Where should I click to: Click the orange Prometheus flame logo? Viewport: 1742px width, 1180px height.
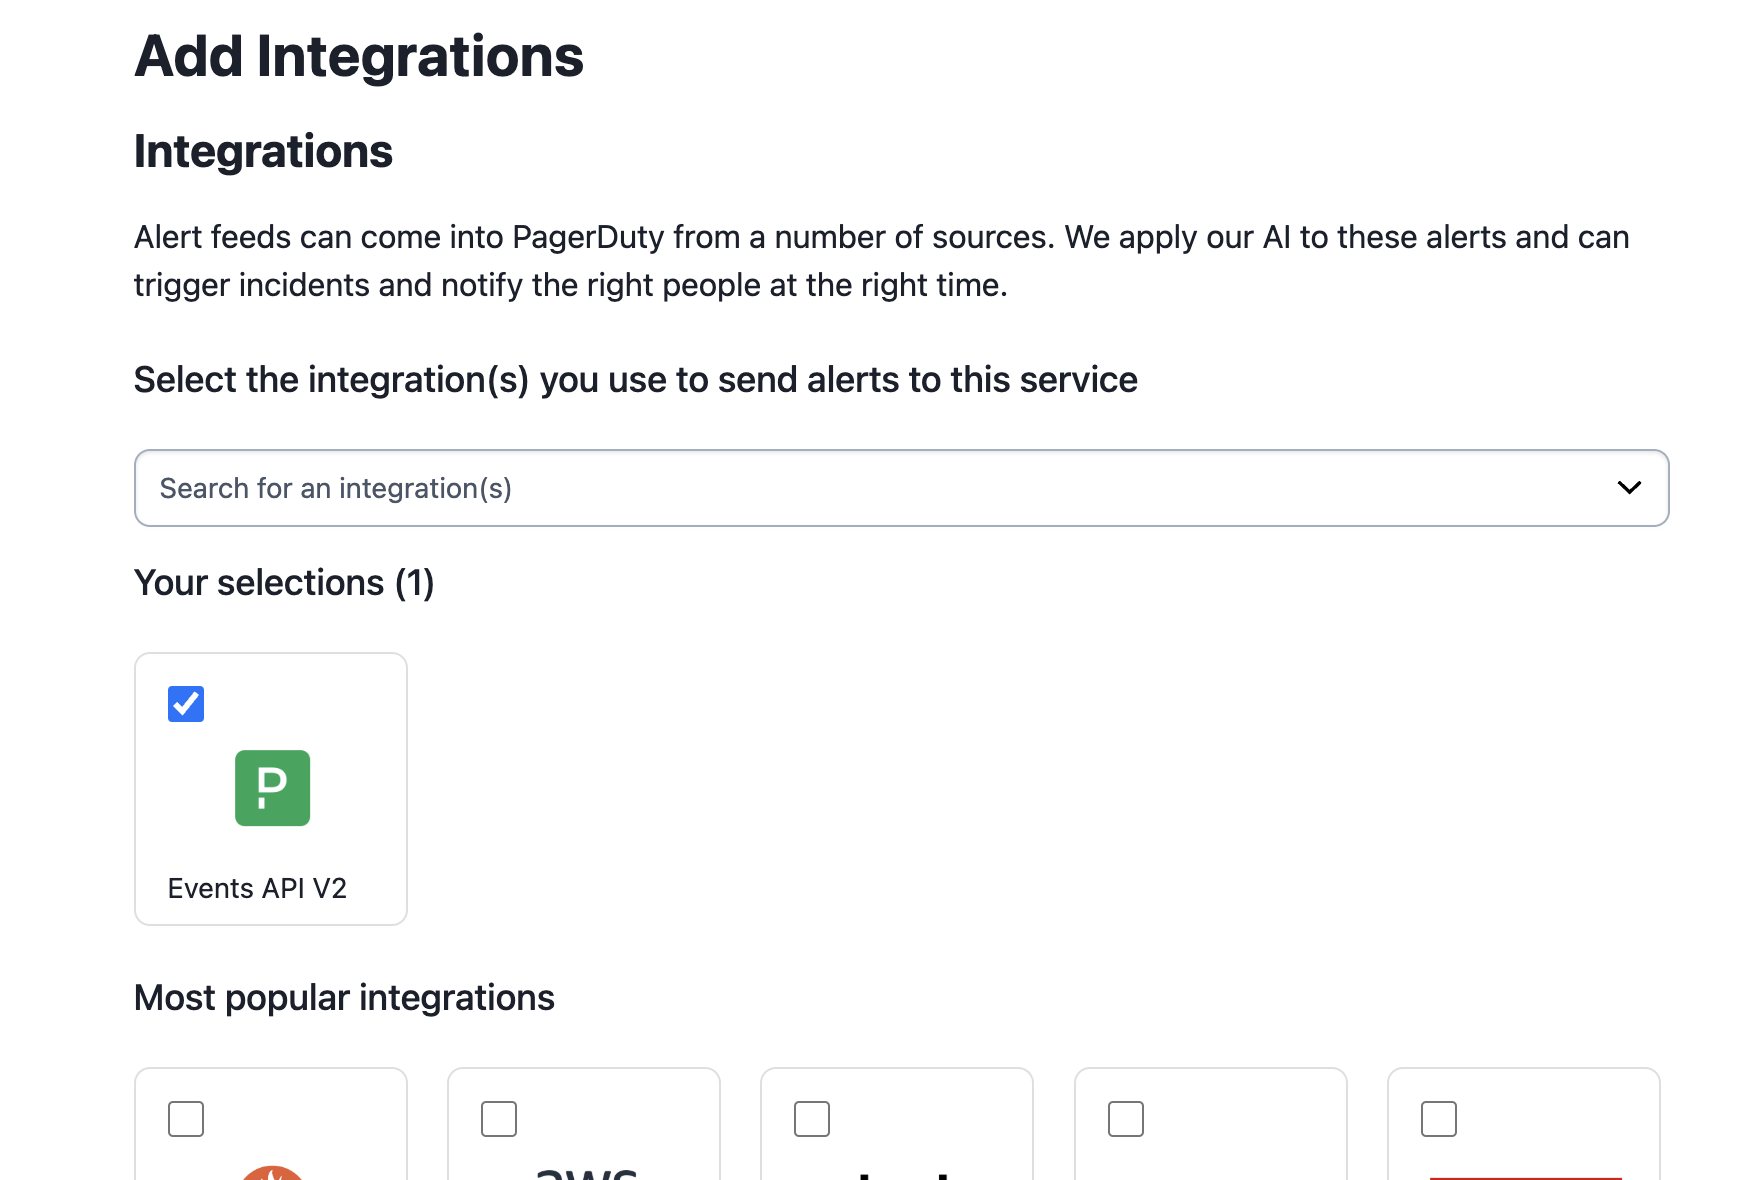pos(272,1175)
